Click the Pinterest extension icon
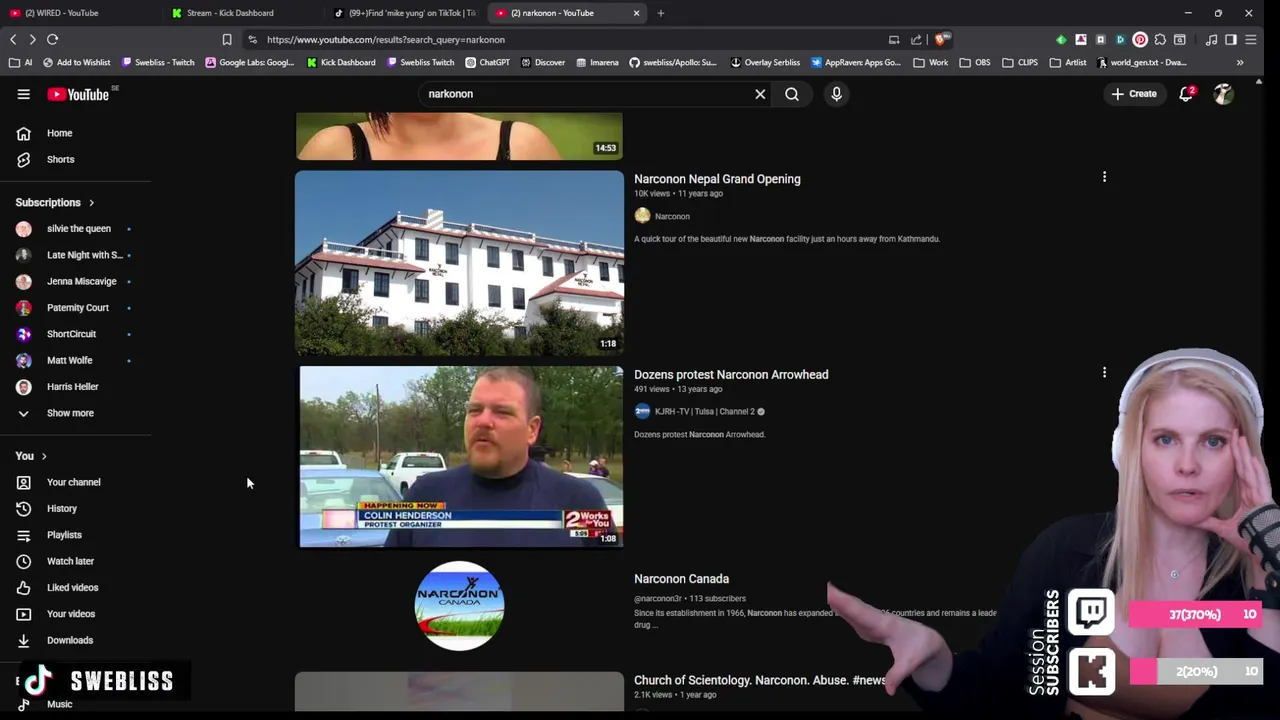1280x720 pixels. click(1140, 40)
